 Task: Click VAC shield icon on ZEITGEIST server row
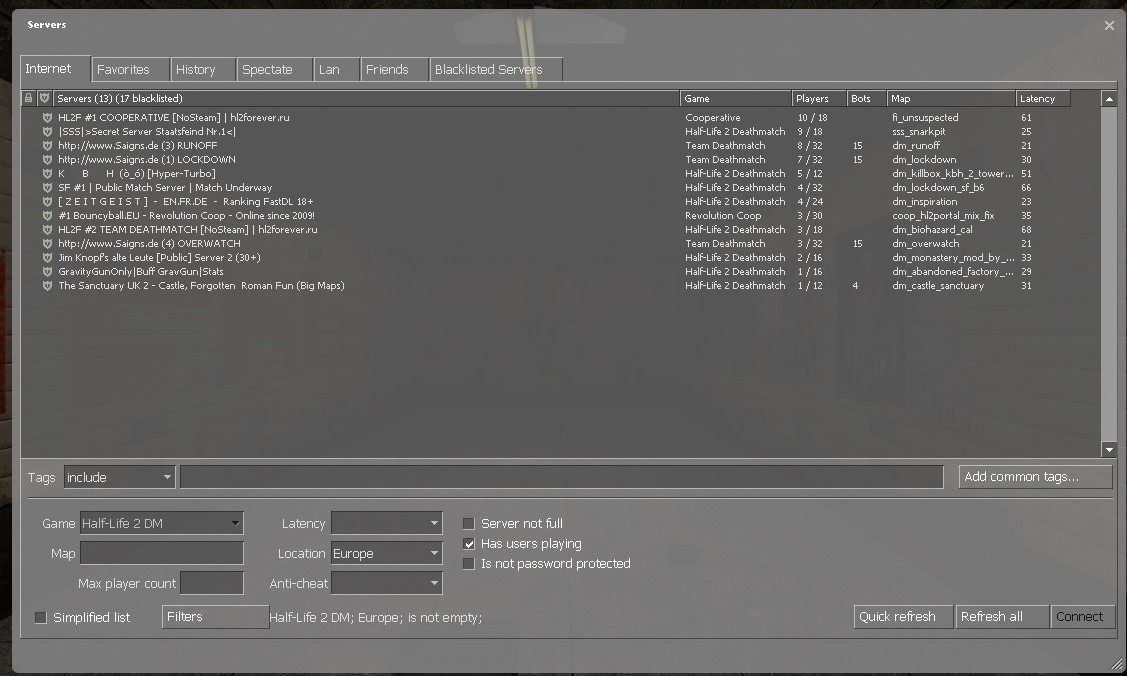(47, 202)
